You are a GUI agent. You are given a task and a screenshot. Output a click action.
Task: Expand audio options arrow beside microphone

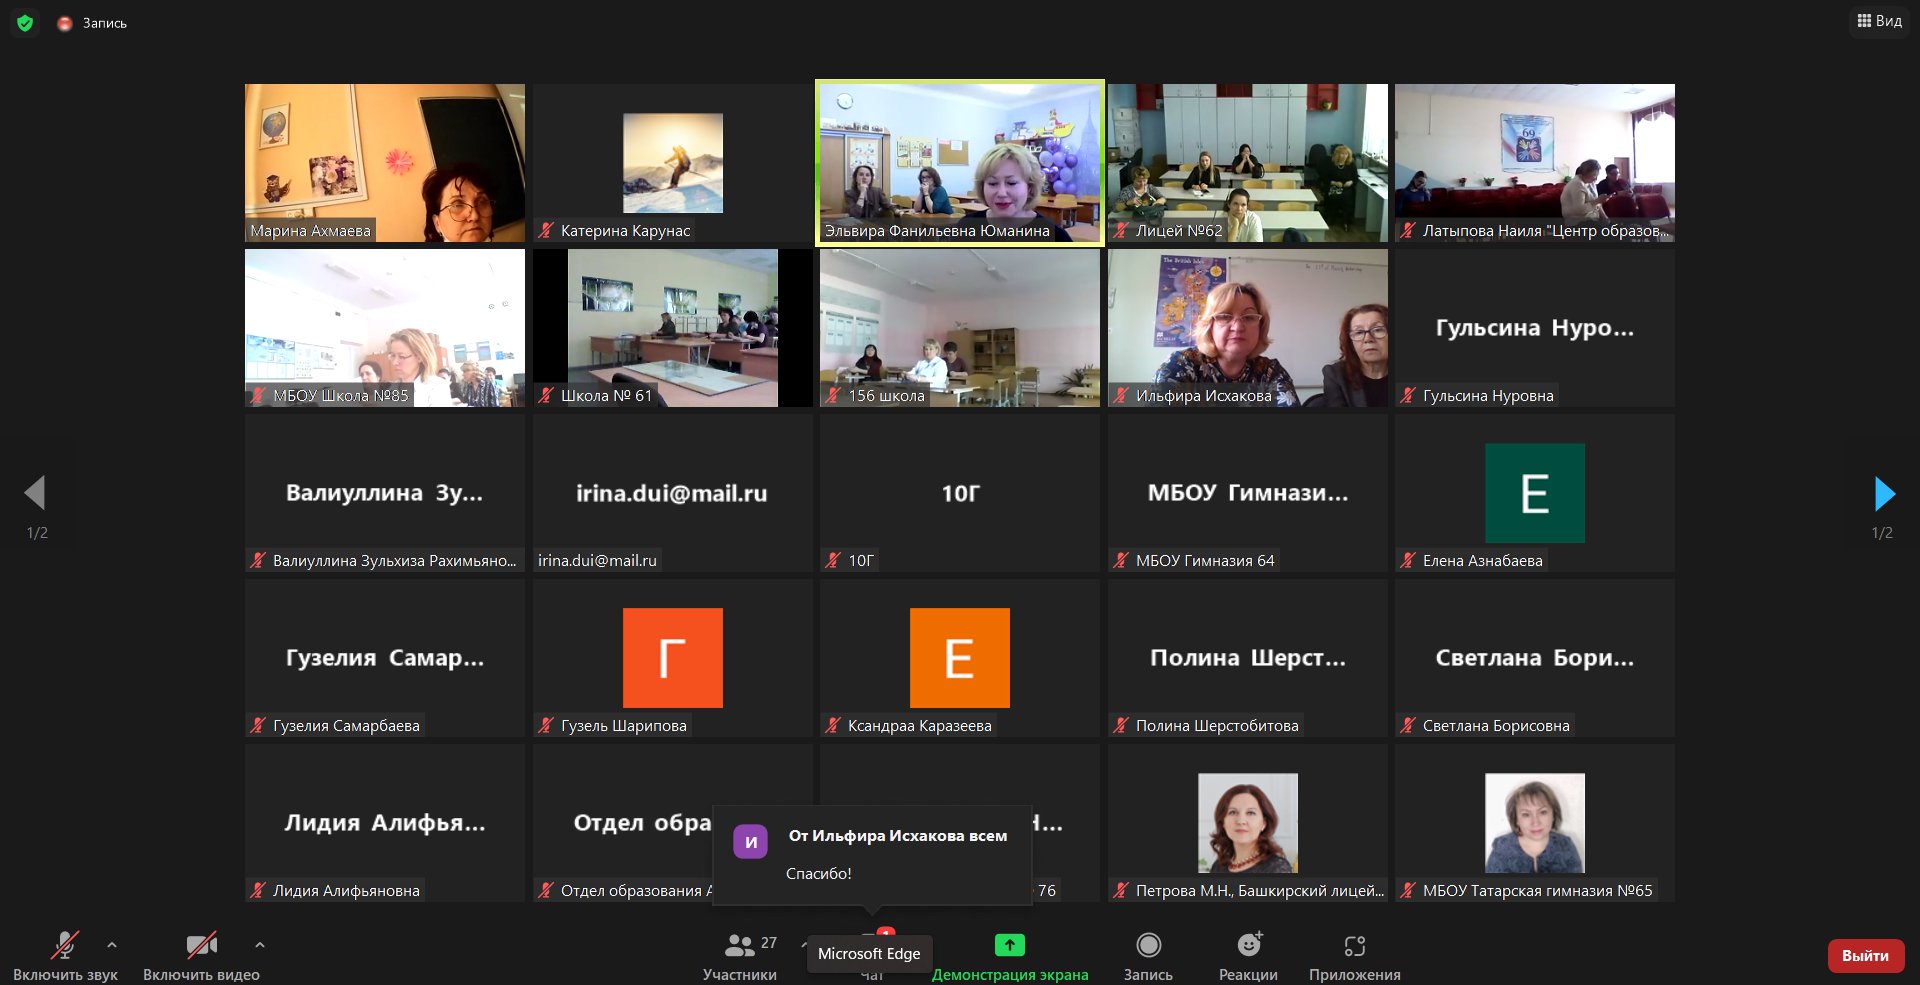point(112,944)
